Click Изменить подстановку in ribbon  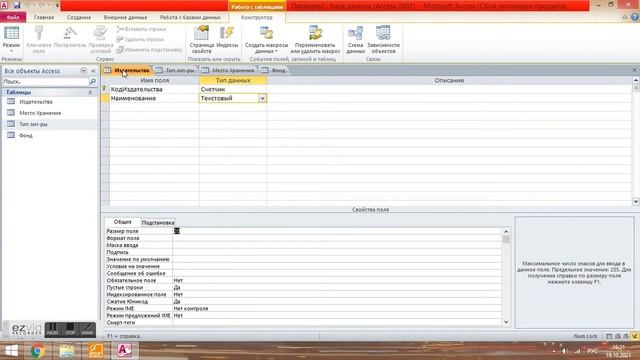pos(149,50)
